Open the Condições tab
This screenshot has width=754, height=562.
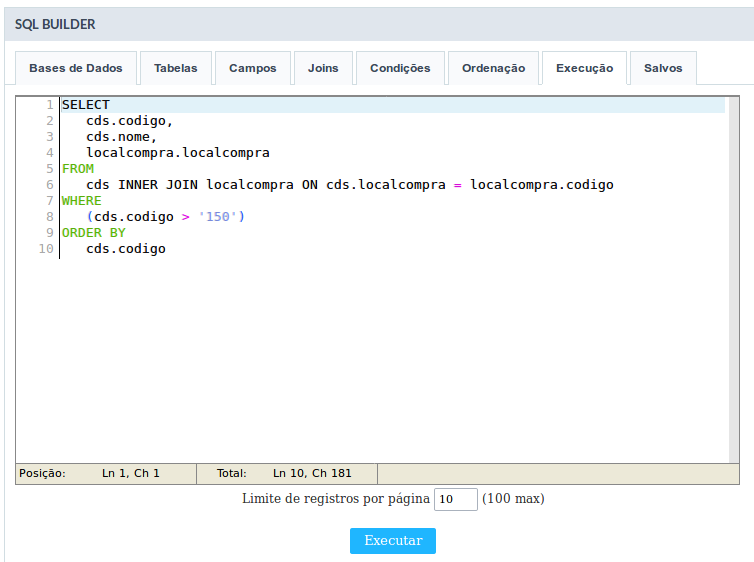click(400, 68)
